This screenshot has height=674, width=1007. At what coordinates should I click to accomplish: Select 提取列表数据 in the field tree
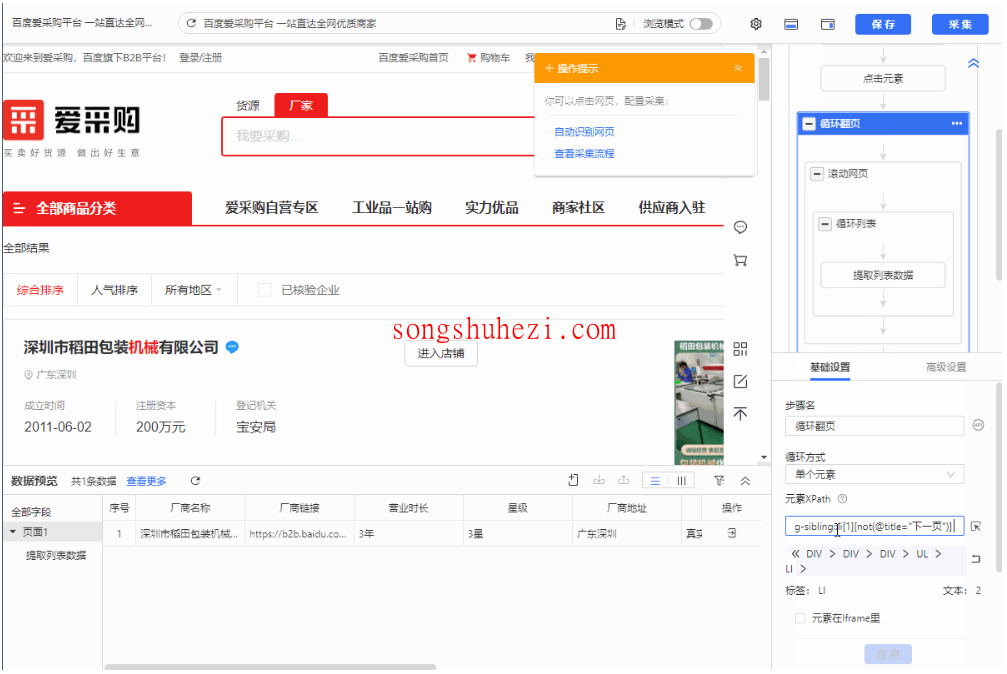tap(56, 555)
